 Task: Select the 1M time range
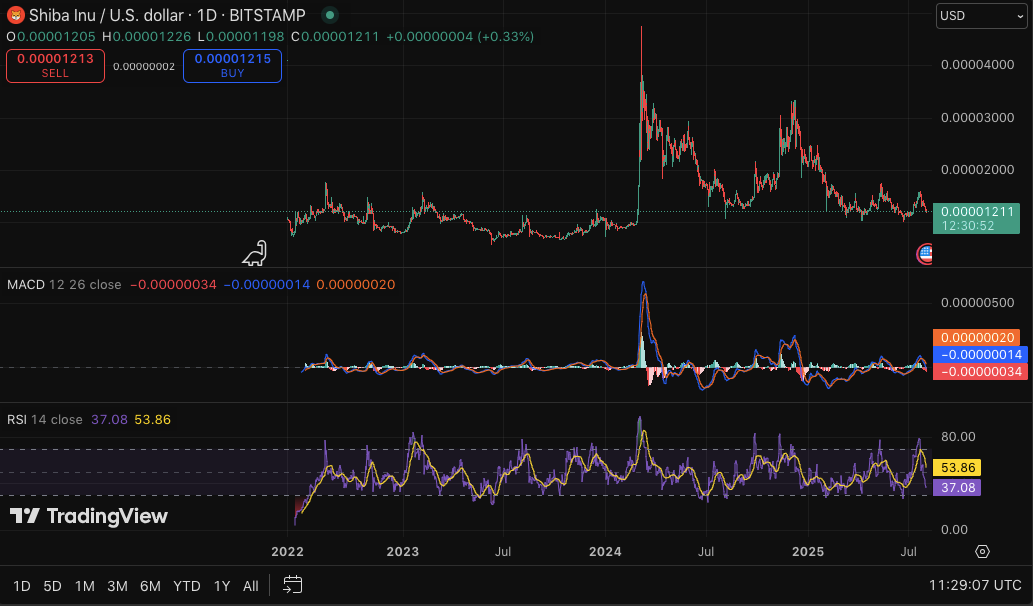point(84,586)
